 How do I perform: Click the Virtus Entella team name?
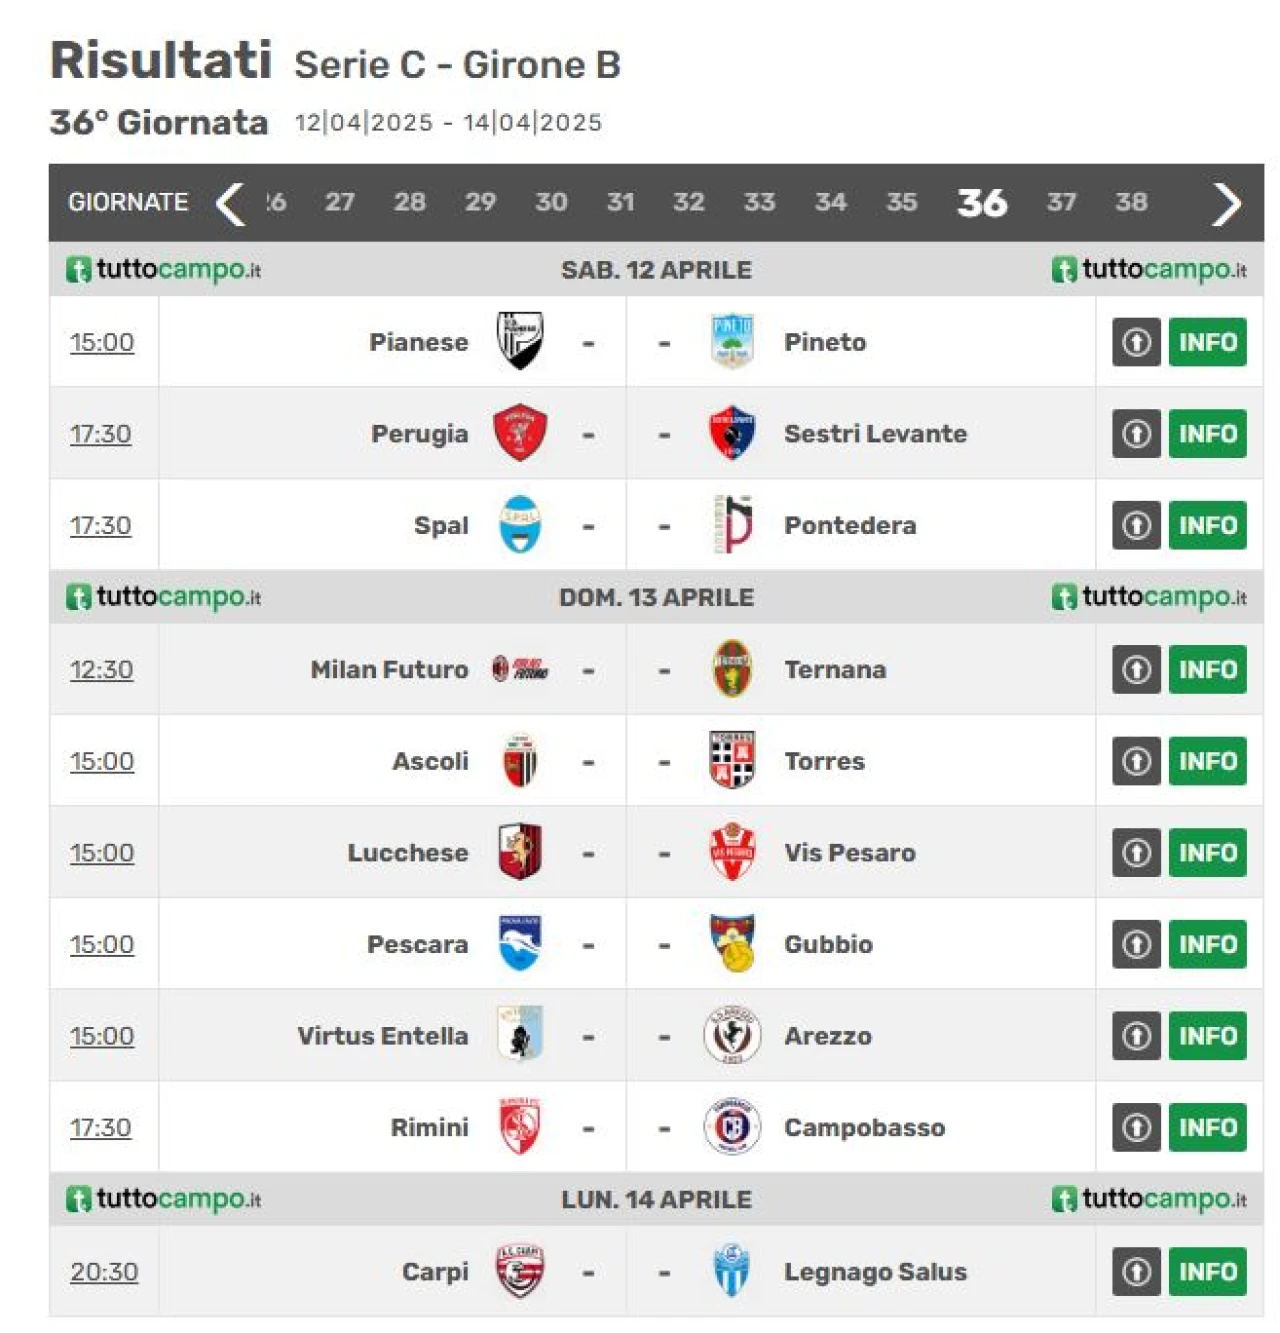point(382,1036)
